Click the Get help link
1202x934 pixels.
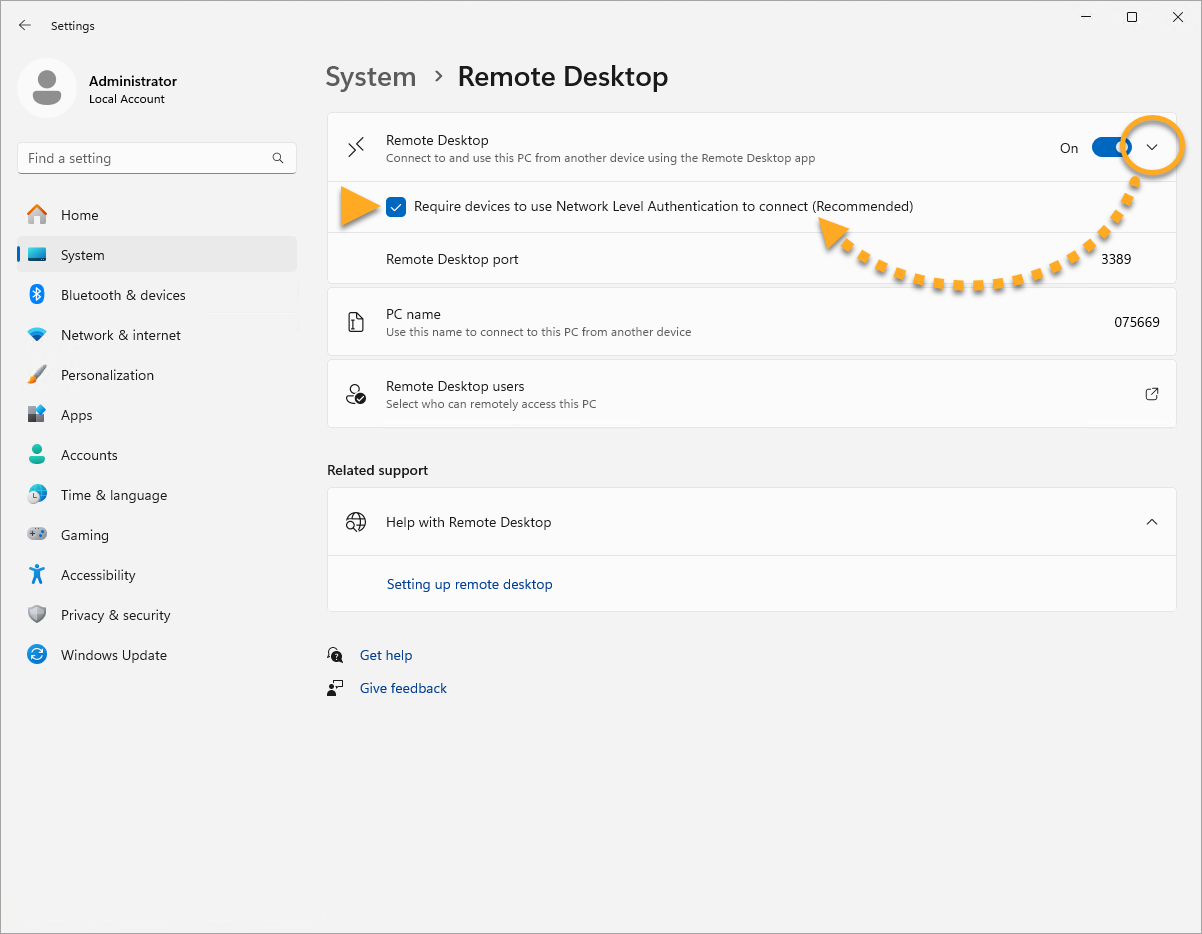(x=386, y=655)
